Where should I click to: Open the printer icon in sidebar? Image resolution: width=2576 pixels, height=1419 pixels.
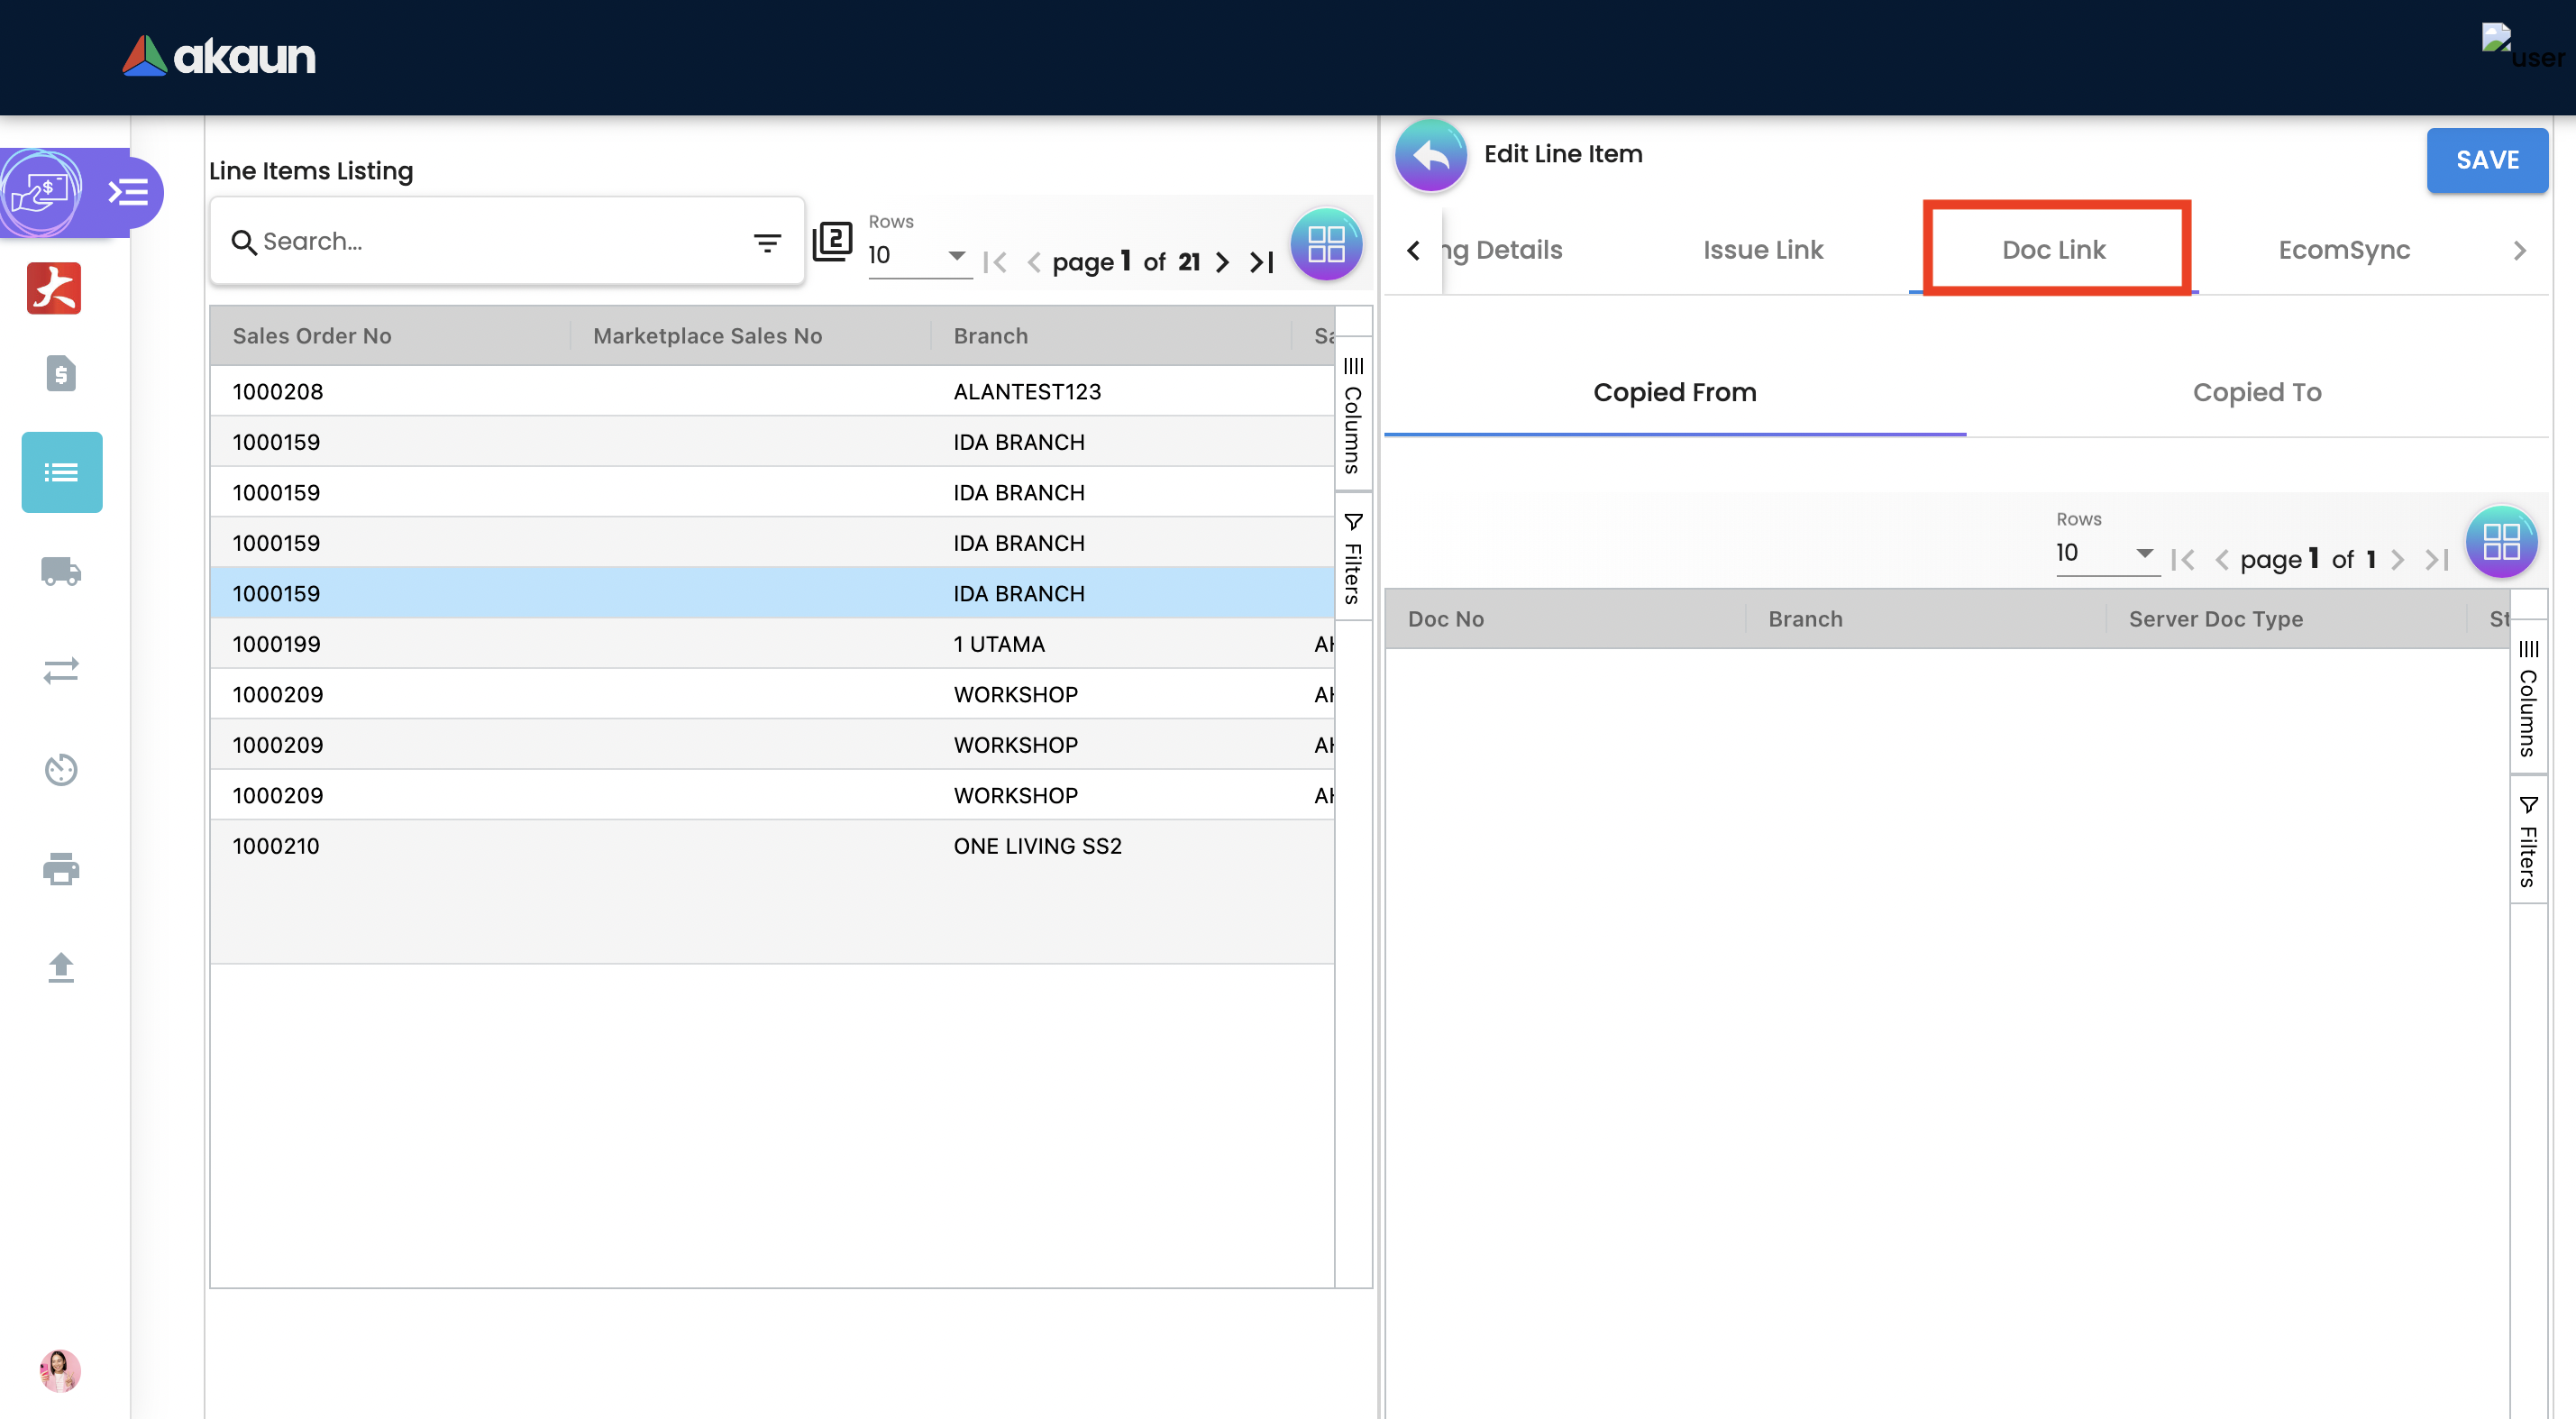(61, 868)
